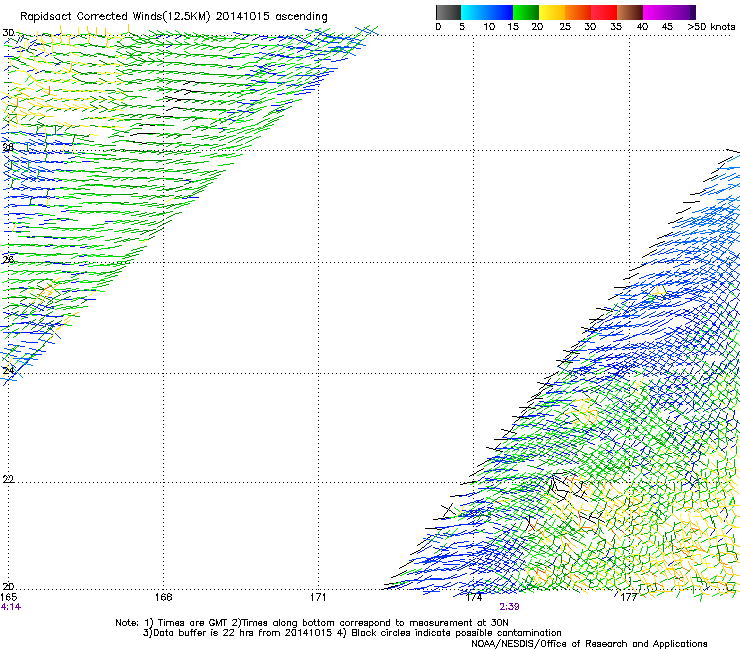Click the '25' legend scale label

(x=565, y=27)
